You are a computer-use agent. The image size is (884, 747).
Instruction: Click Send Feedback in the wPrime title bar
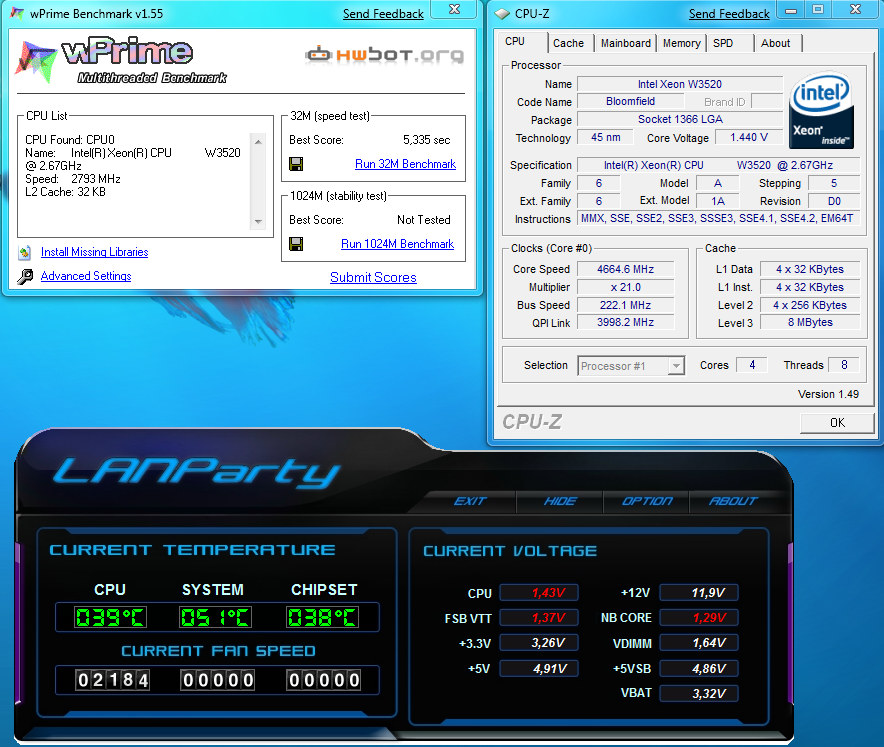[383, 14]
